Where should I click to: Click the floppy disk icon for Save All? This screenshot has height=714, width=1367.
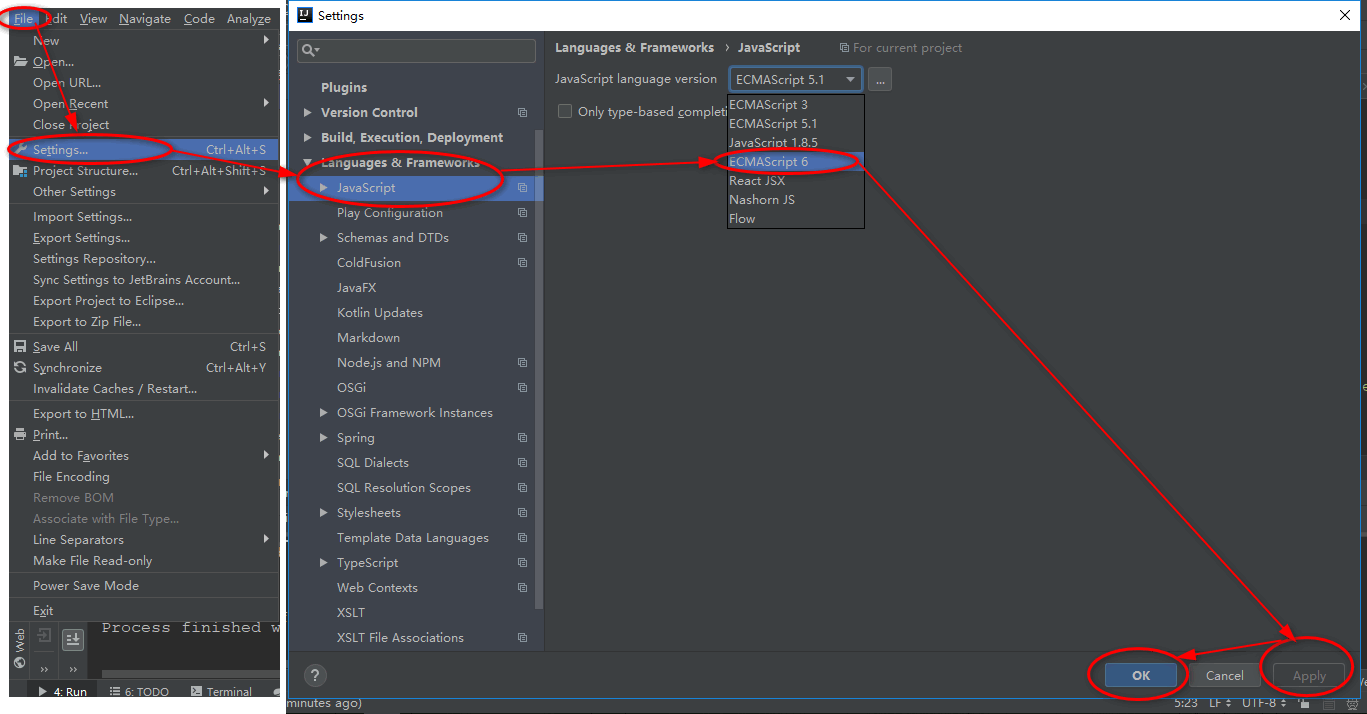(21, 347)
